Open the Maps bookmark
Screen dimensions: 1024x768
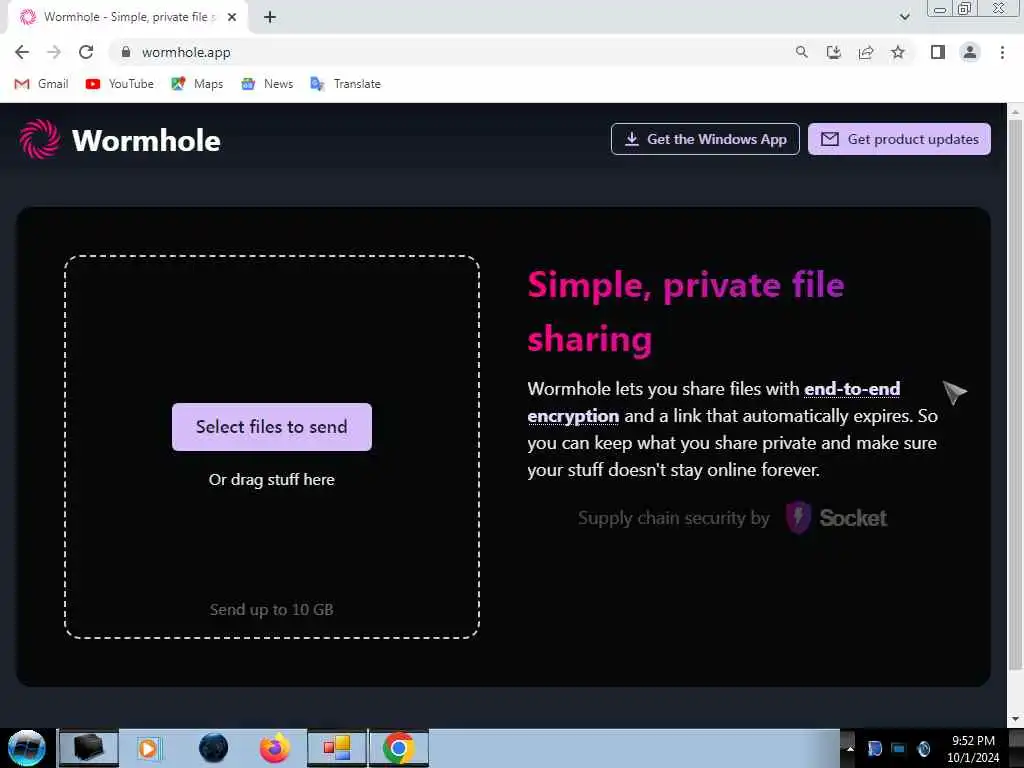(197, 84)
